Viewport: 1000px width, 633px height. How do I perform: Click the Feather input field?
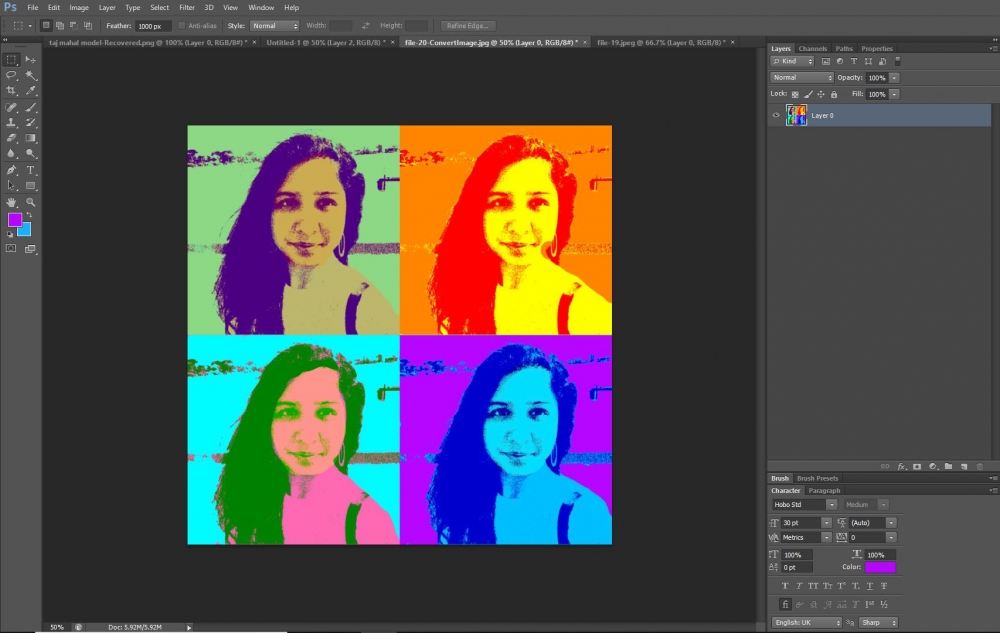click(153, 25)
